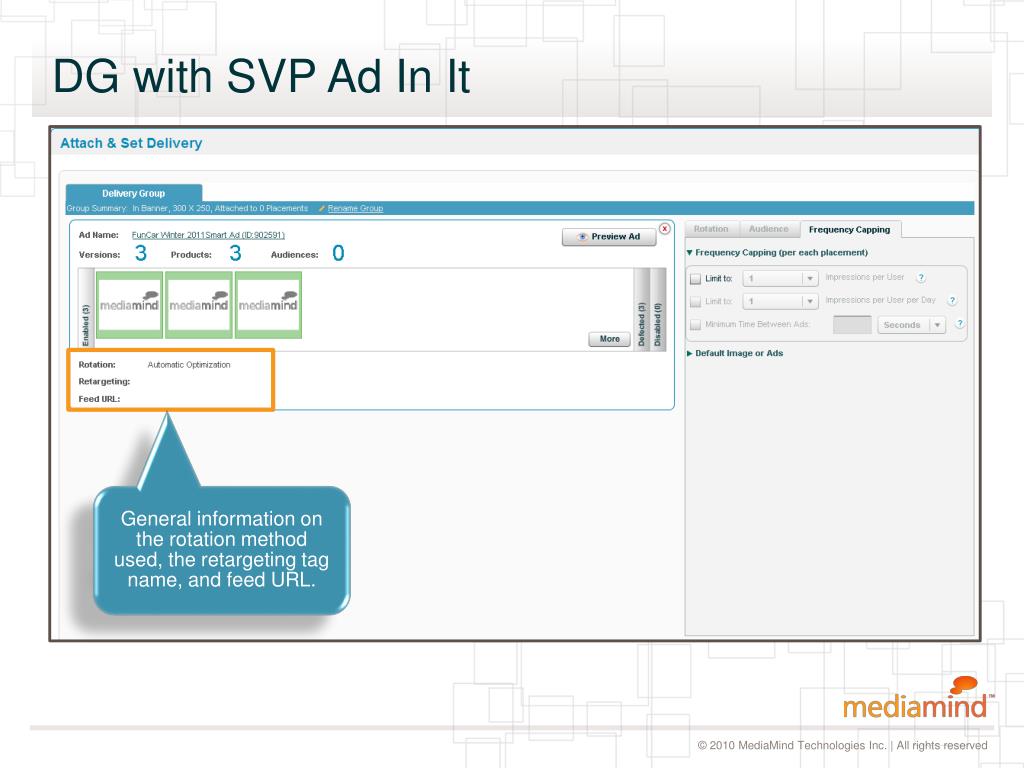
Task: Open the Defected (3) vertical tab
Action: tap(641, 310)
